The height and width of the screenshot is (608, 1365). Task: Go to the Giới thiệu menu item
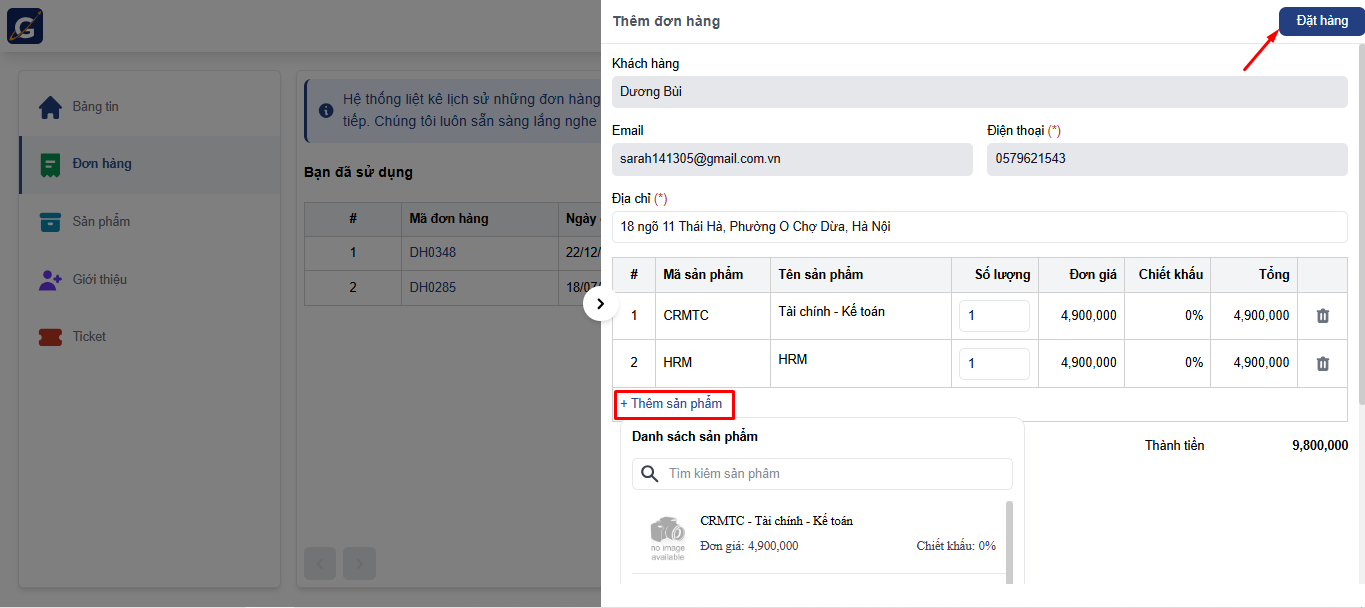99,280
